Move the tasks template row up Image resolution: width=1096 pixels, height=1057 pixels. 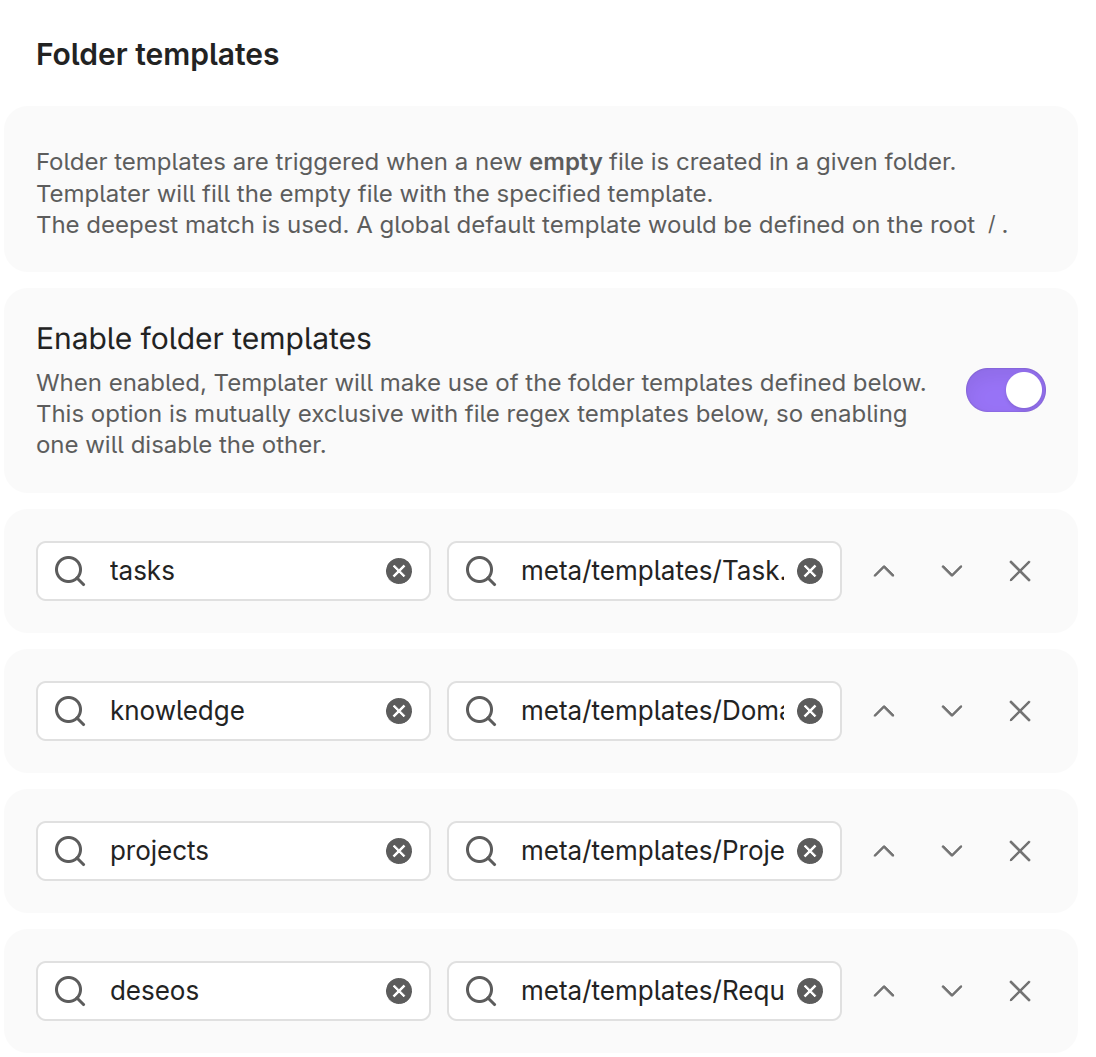883,571
